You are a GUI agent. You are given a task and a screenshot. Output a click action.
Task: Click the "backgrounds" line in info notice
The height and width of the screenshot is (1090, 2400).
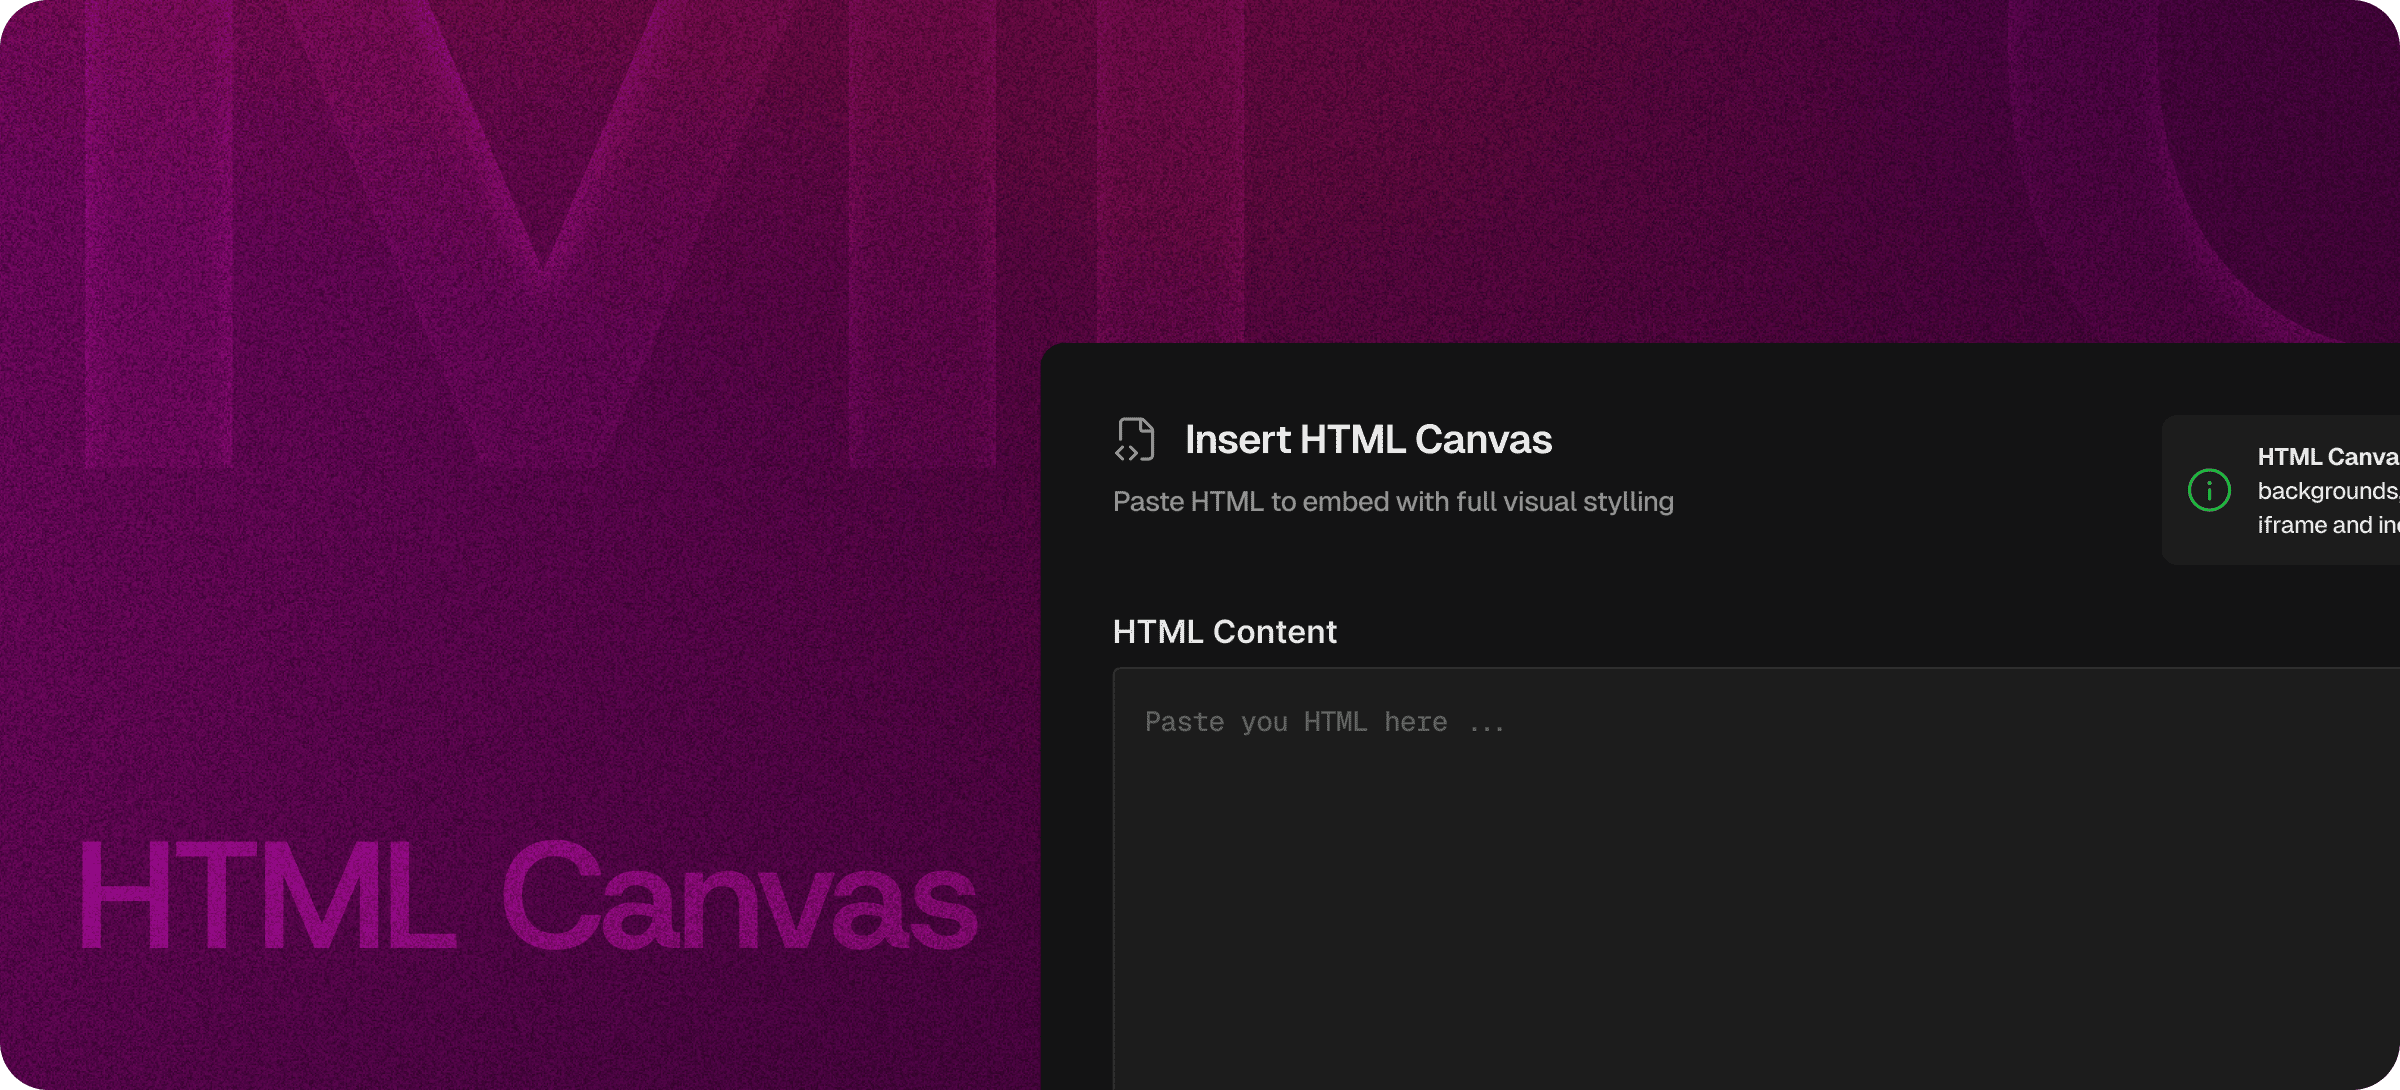tap(2327, 491)
